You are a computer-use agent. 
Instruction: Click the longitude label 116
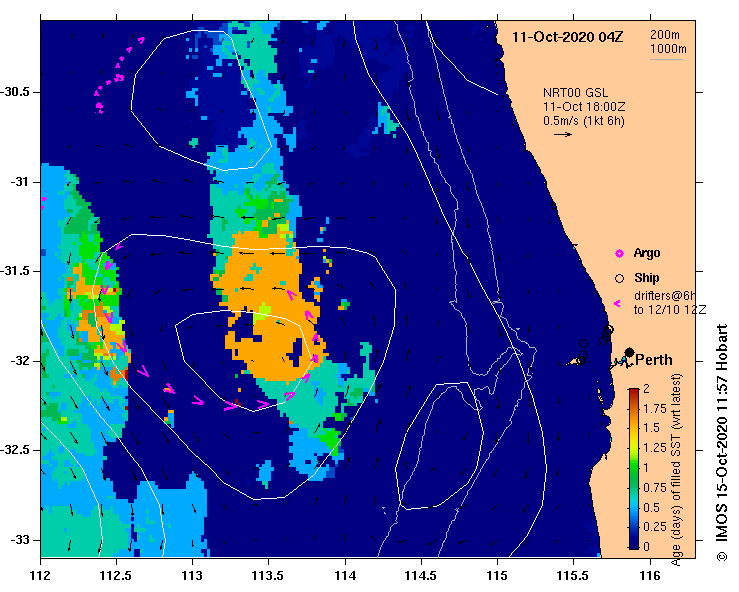coord(650,575)
